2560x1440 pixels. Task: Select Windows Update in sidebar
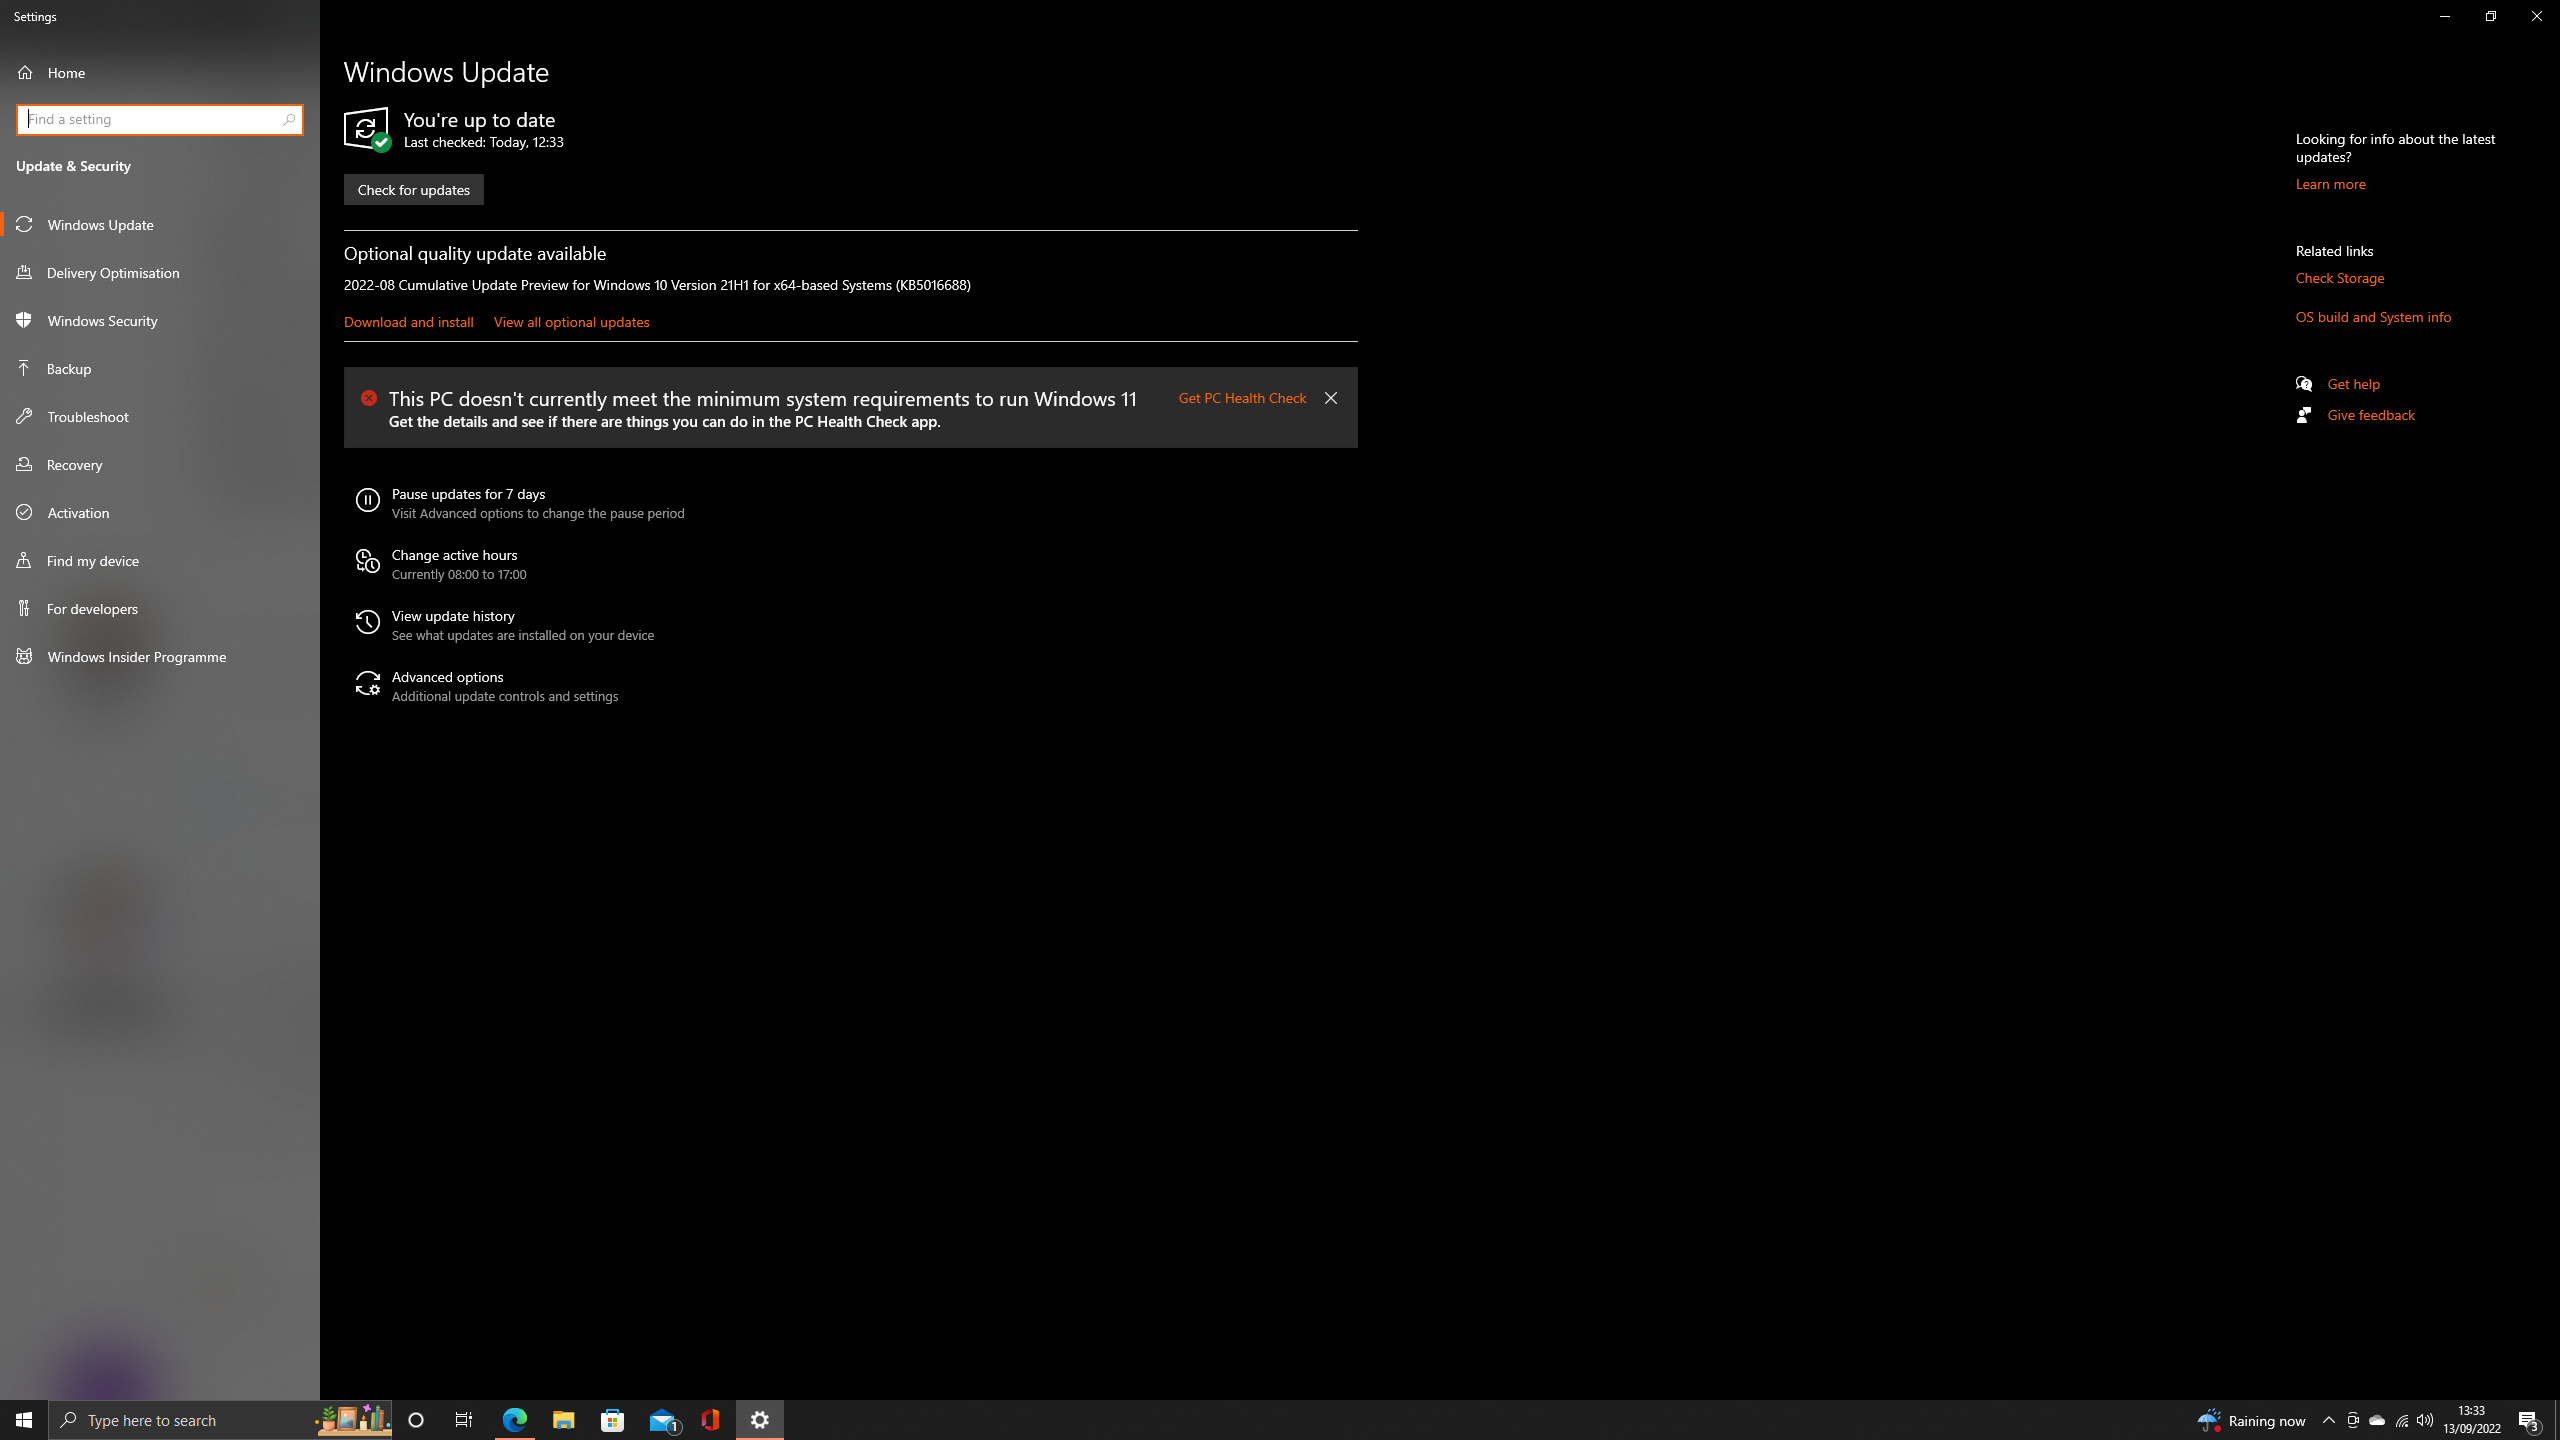click(x=160, y=224)
